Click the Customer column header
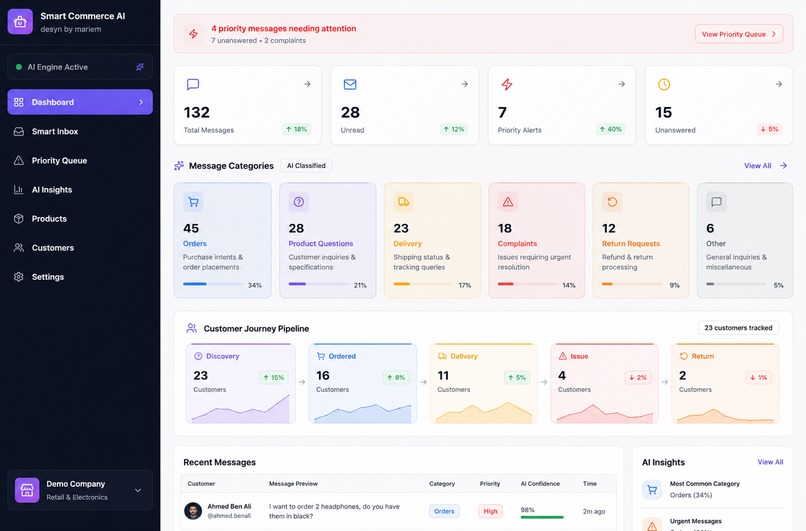Screen dimensions: 806x531 click(x=201, y=484)
